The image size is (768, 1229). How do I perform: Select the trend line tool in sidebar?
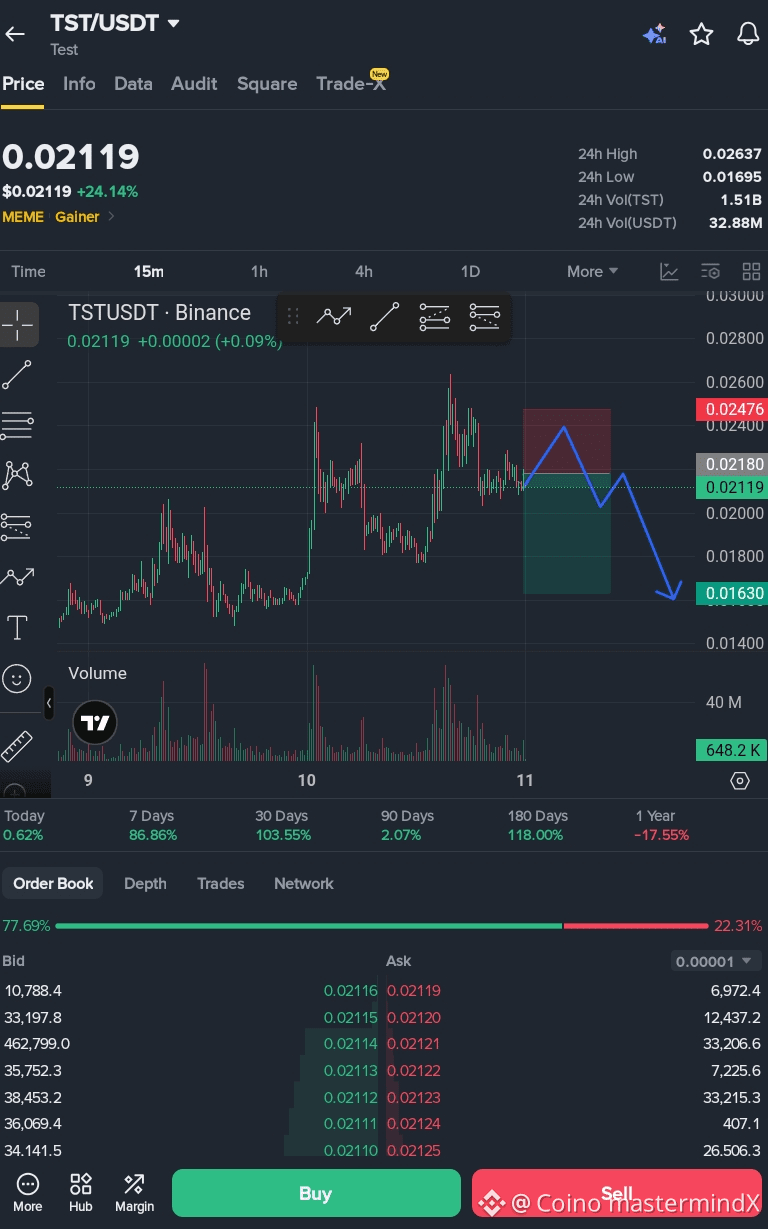point(17,375)
